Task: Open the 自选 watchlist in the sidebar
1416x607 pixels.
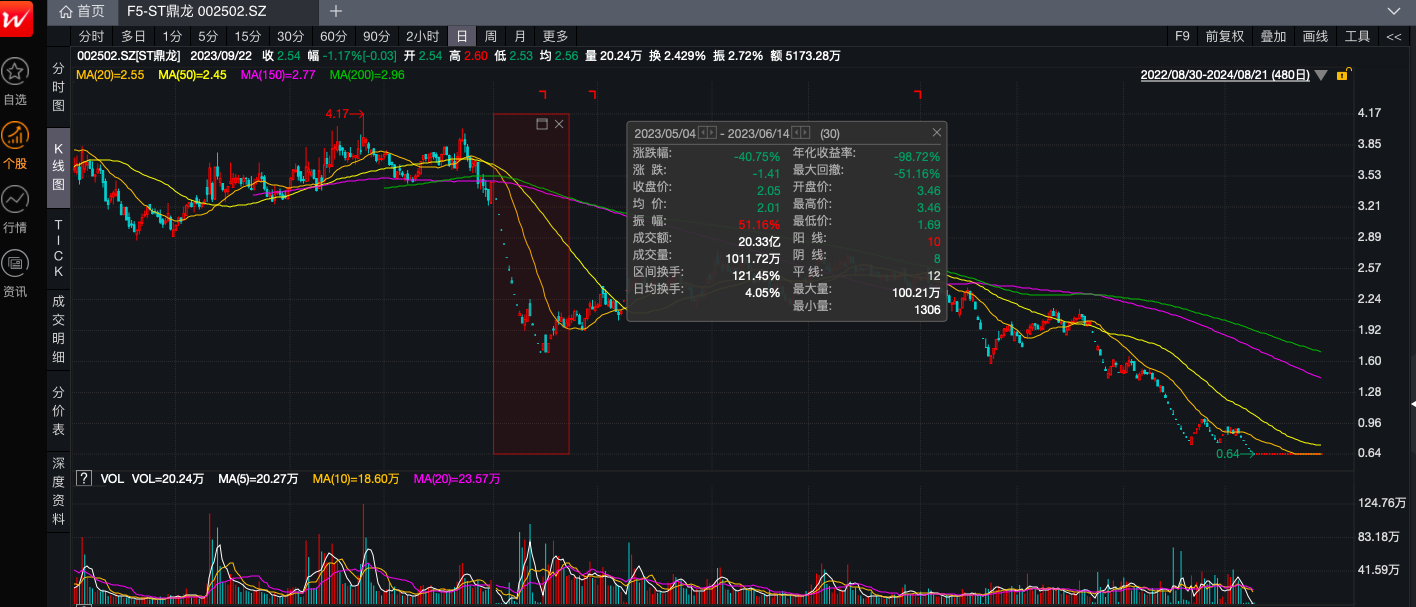Action: (x=15, y=81)
